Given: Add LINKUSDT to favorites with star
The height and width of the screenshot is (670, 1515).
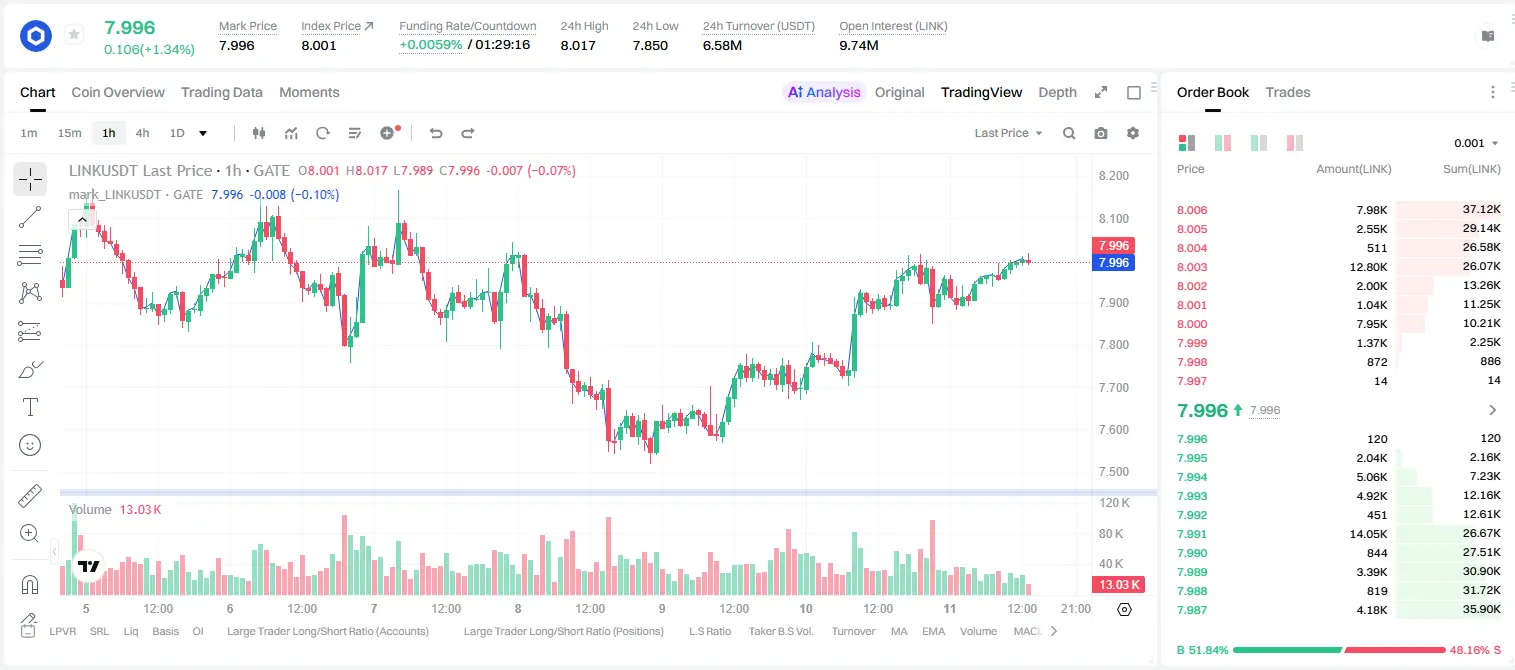Looking at the screenshot, I should 74,35.
